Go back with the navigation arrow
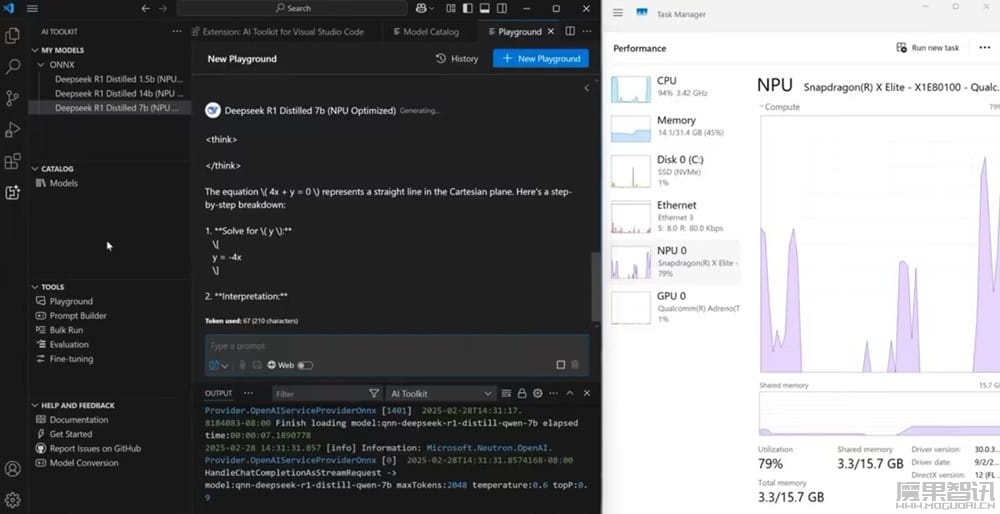 point(145,8)
